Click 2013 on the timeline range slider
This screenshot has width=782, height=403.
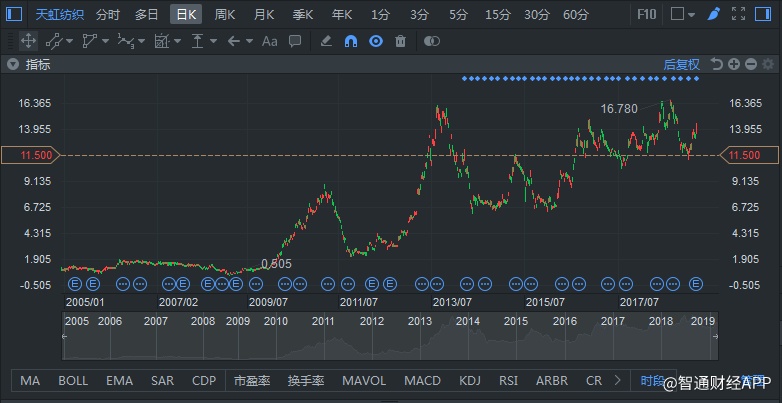(420, 321)
